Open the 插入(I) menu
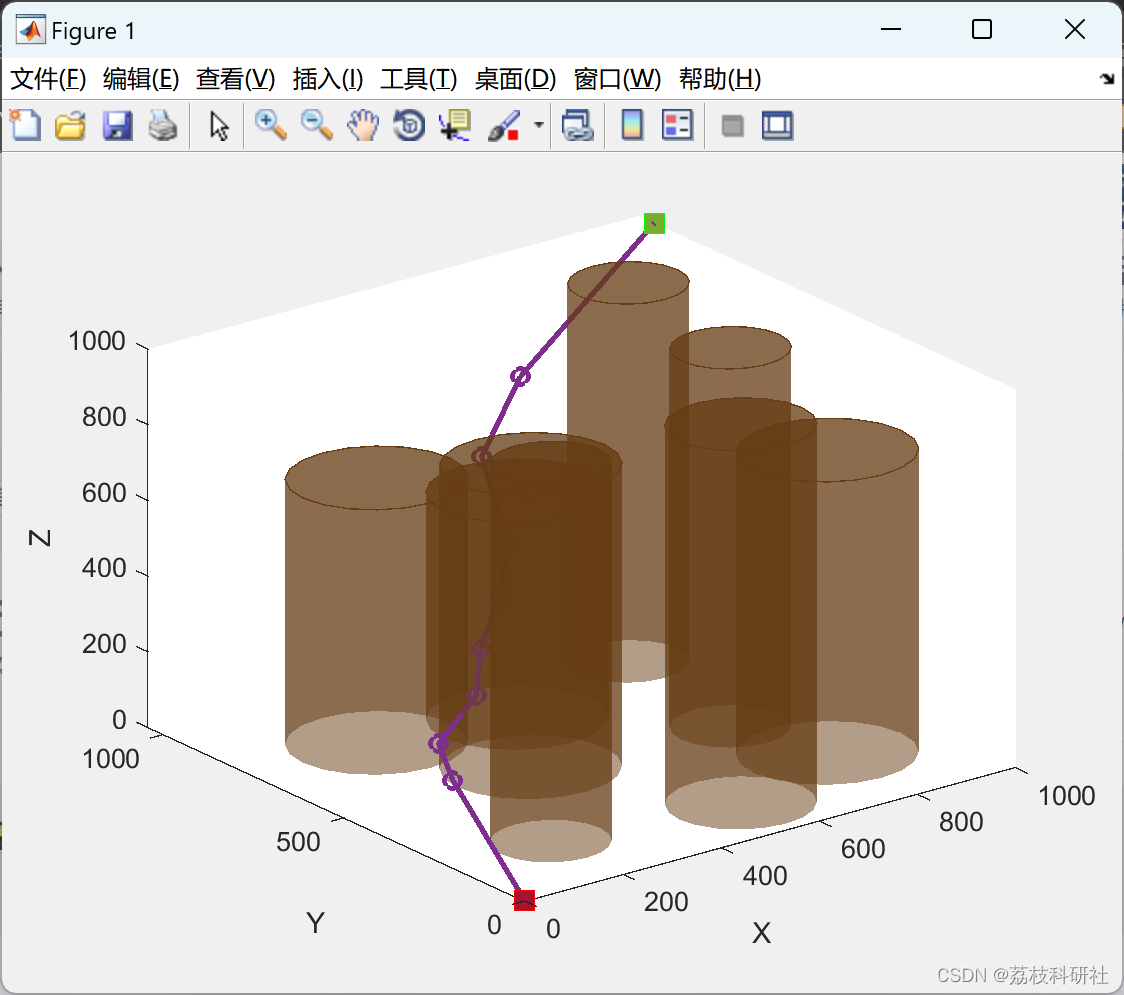 (x=328, y=79)
